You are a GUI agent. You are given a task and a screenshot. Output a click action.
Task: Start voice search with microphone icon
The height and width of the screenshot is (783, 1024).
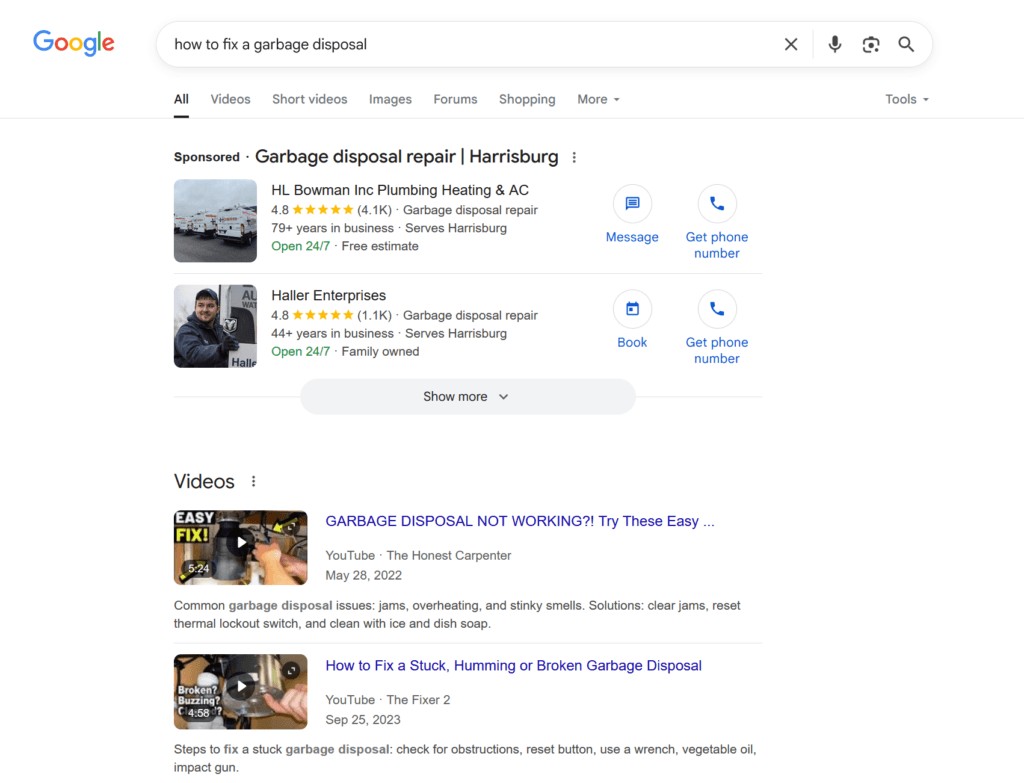[835, 44]
